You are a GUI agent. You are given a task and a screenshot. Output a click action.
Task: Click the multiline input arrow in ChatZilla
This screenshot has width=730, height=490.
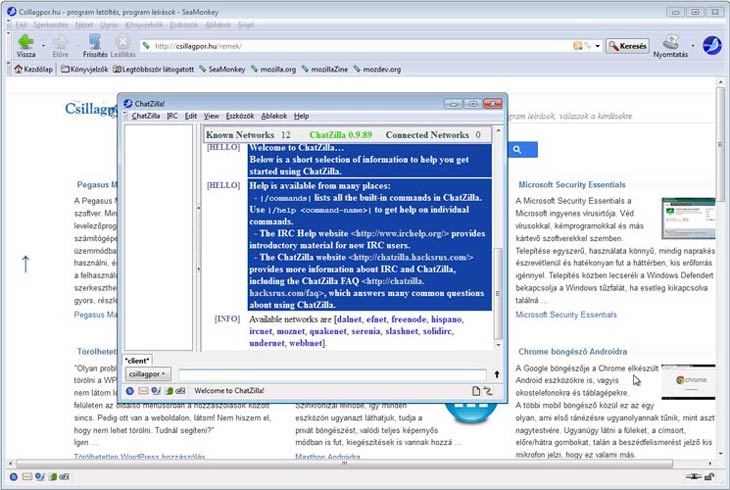point(497,374)
